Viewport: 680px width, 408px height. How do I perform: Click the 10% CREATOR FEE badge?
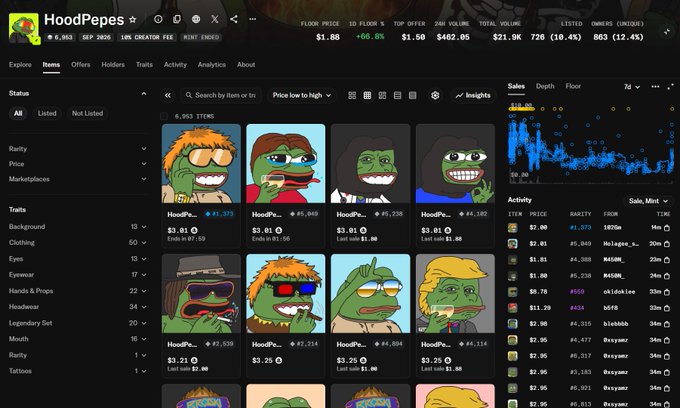point(147,37)
